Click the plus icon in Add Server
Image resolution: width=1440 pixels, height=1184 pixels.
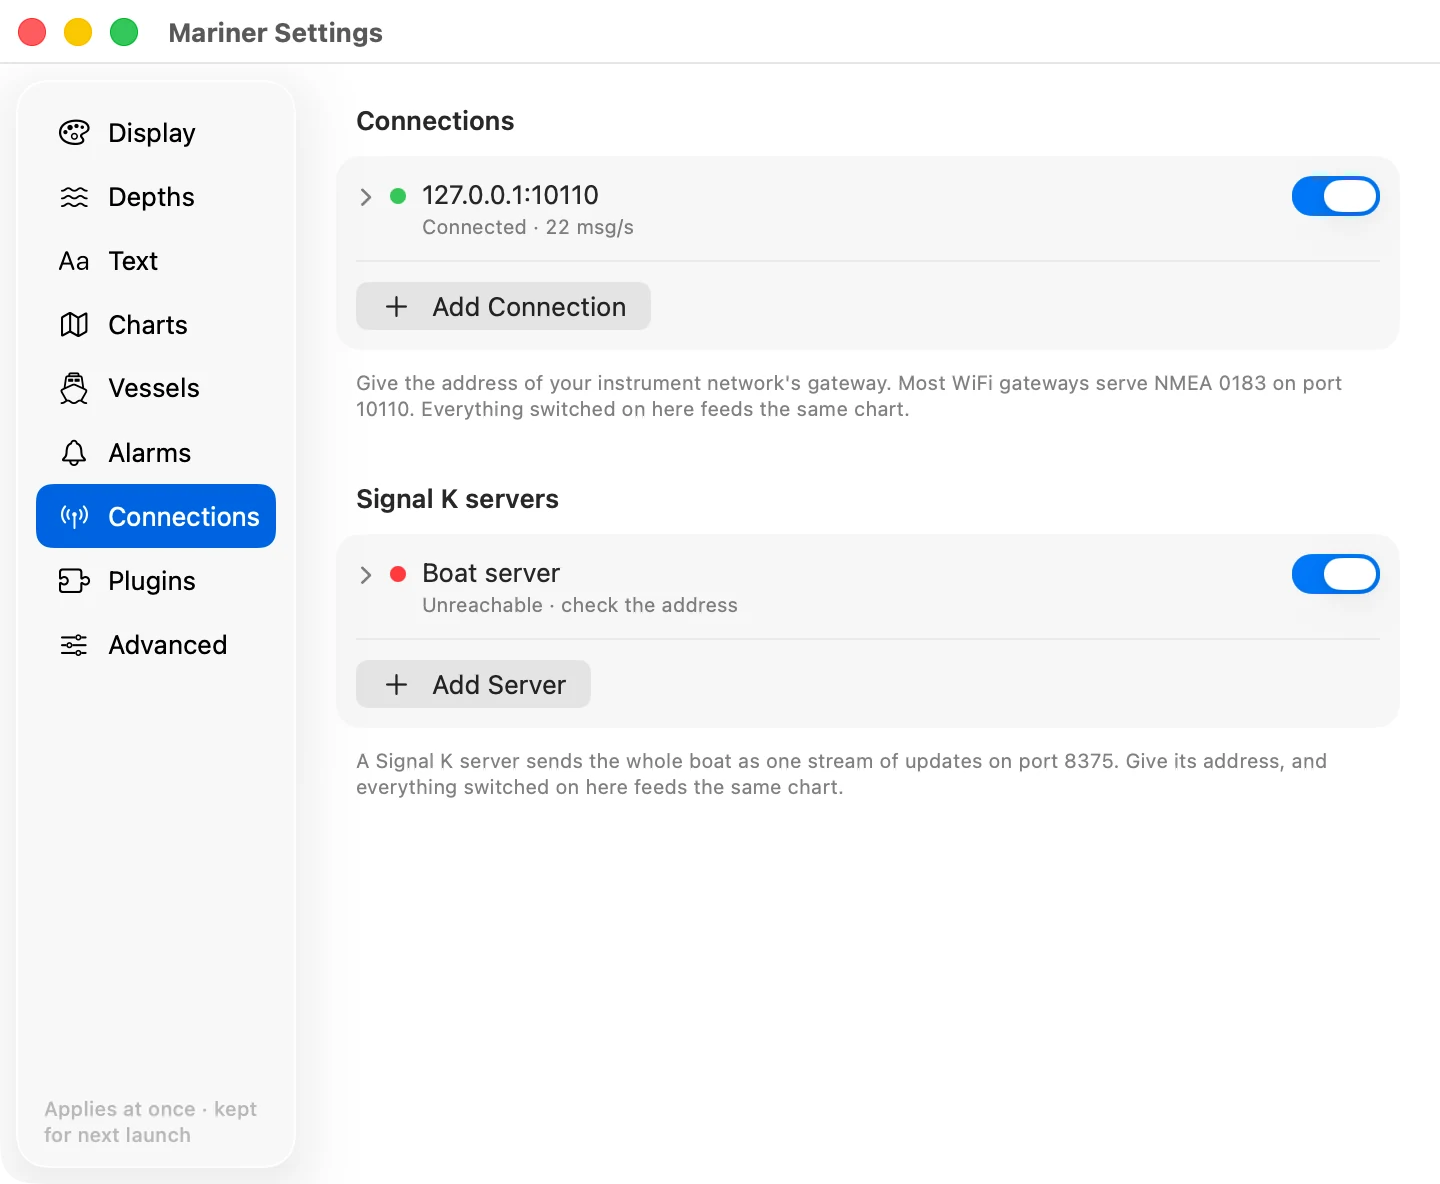[397, 685]
